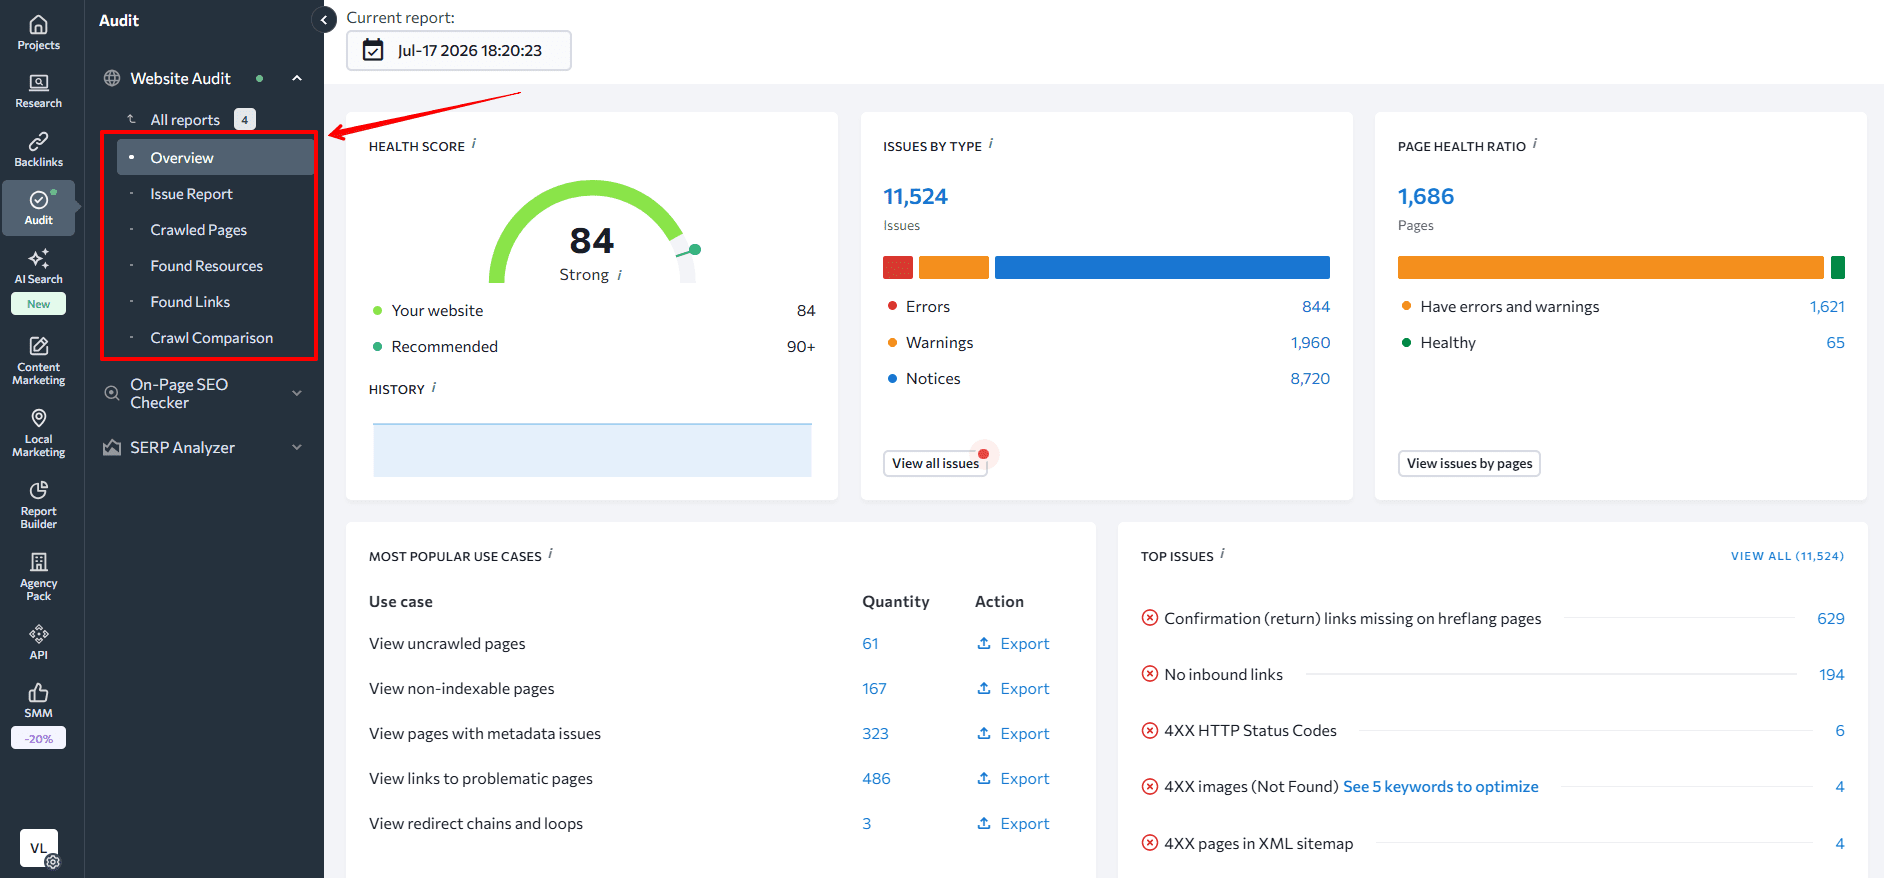The height and width of the screenshot is (878, 1884).
Task: Select Overview in Website Audit menu
Action: click(215, 158)
